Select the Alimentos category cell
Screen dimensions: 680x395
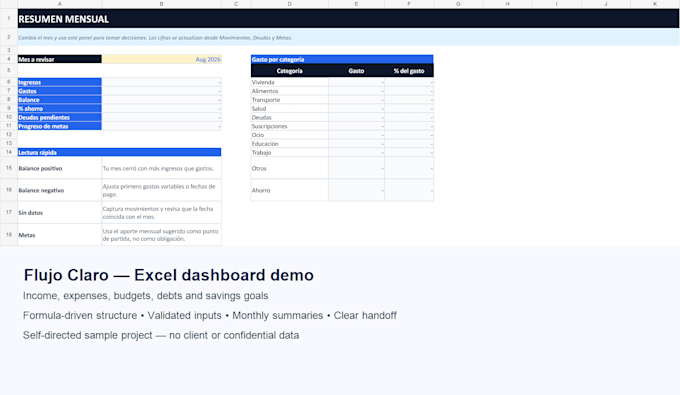(290, 91)
